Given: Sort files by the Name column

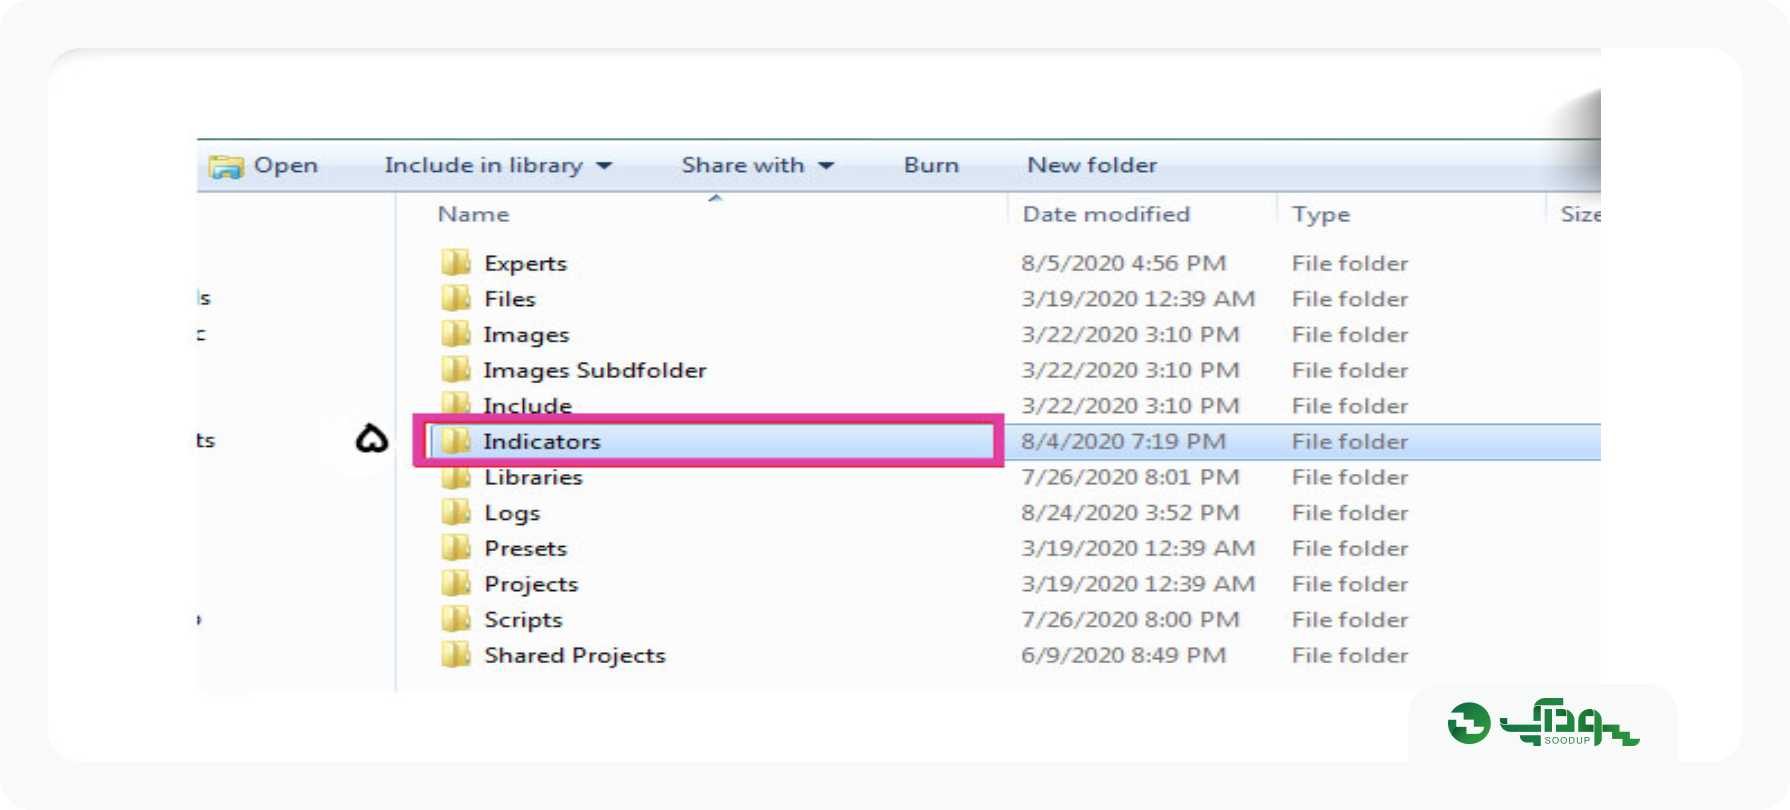Looking at the screenshot, I should [x=474, y=214].
